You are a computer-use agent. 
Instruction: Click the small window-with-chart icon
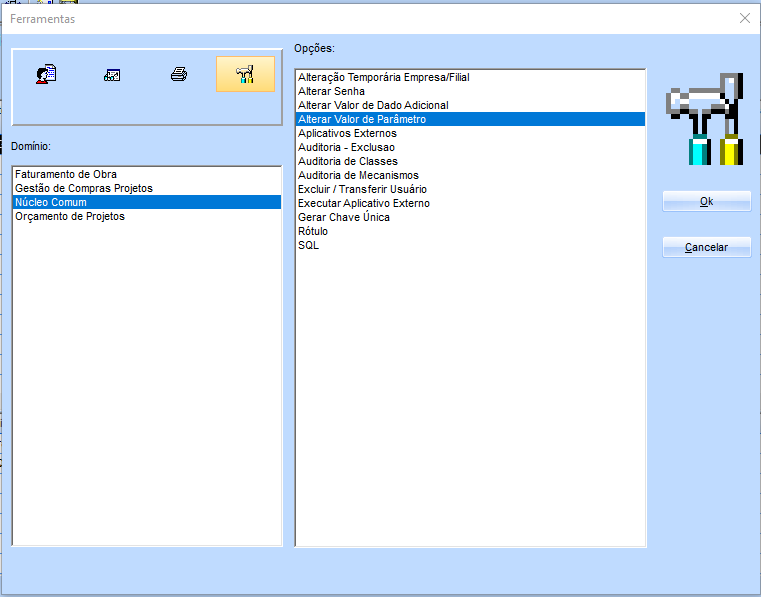[x=112, y=74]
